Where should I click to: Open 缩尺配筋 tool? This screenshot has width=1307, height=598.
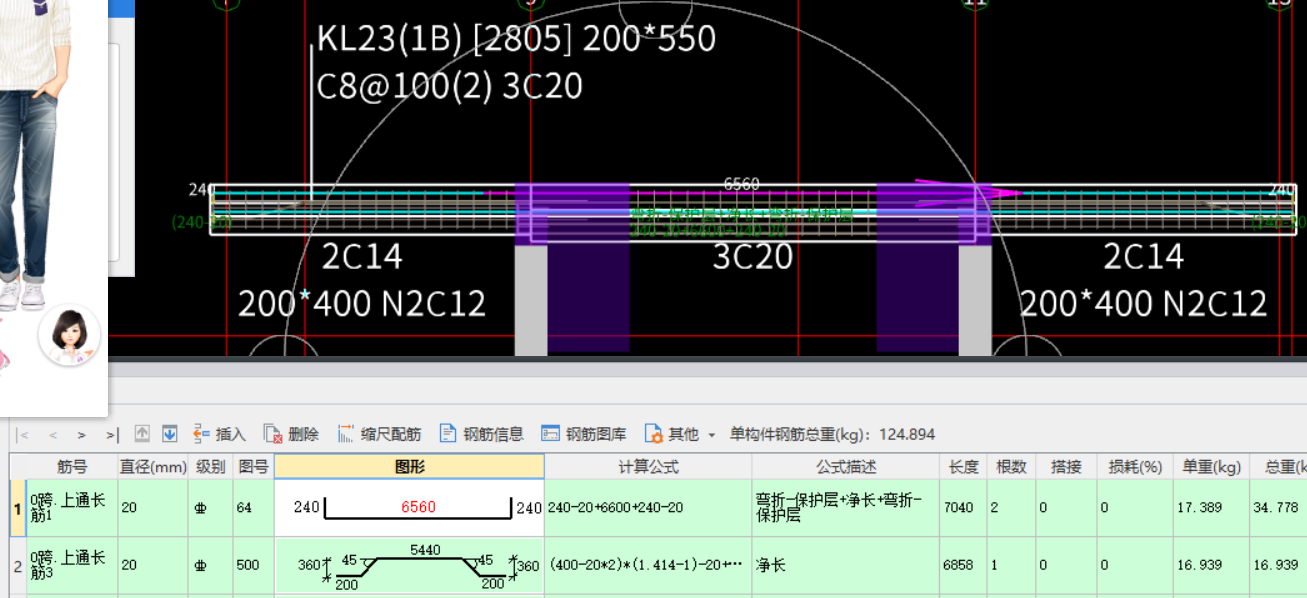379,434
